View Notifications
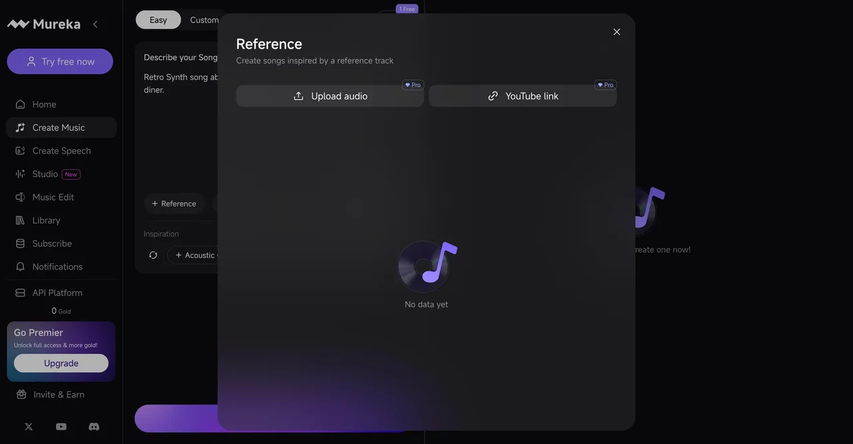 (61, 267)
